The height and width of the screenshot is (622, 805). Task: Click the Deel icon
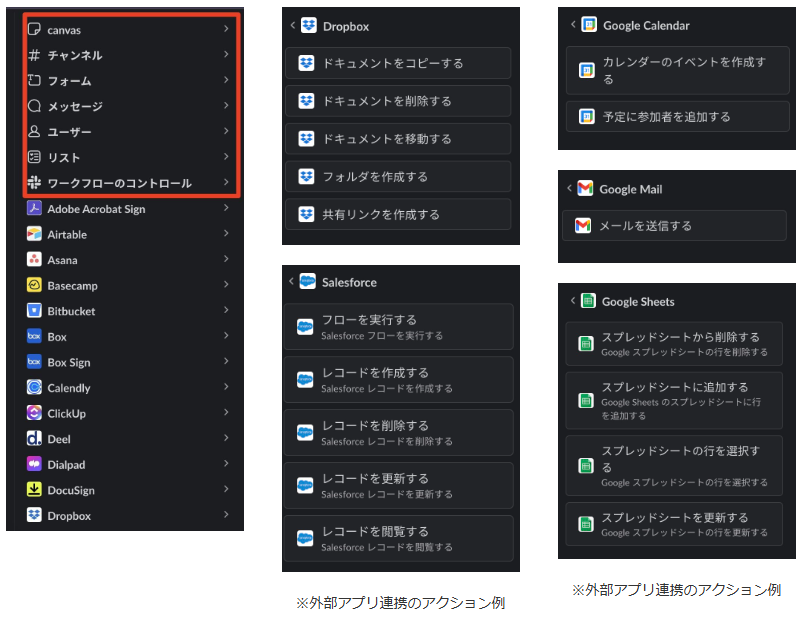pos(34,438)
